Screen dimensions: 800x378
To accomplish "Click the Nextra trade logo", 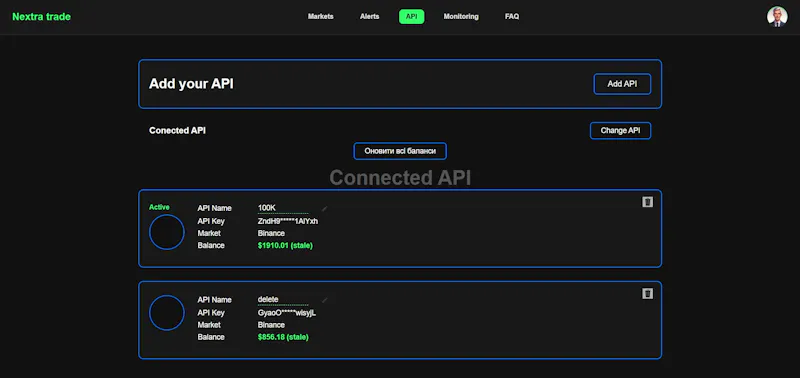I will [41, 17].
